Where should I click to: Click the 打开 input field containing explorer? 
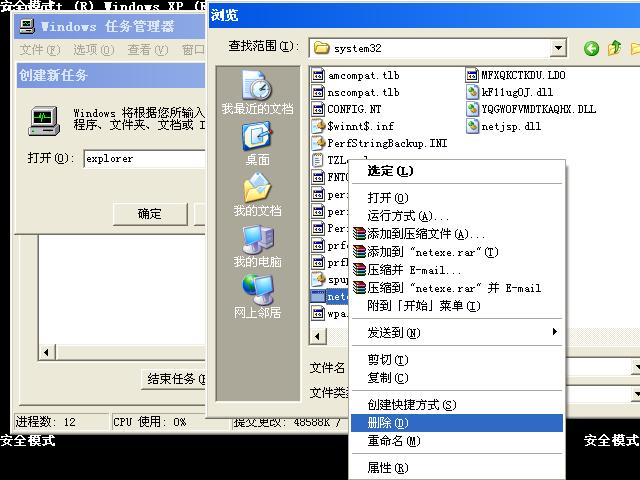pos(144,158)
